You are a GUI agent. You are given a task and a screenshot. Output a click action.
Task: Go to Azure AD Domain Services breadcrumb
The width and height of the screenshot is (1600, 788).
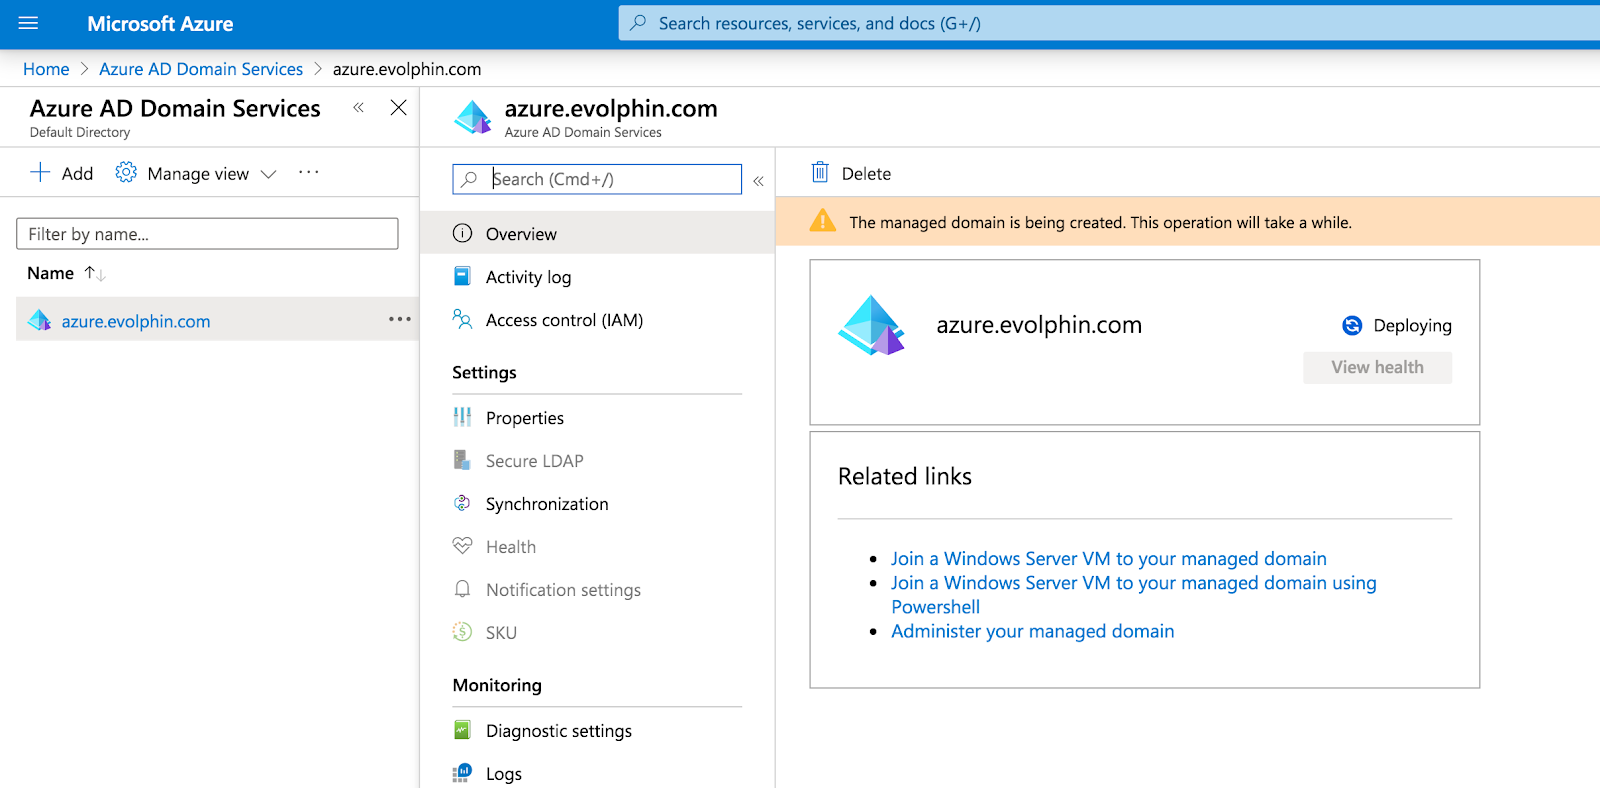click(201, 69)
